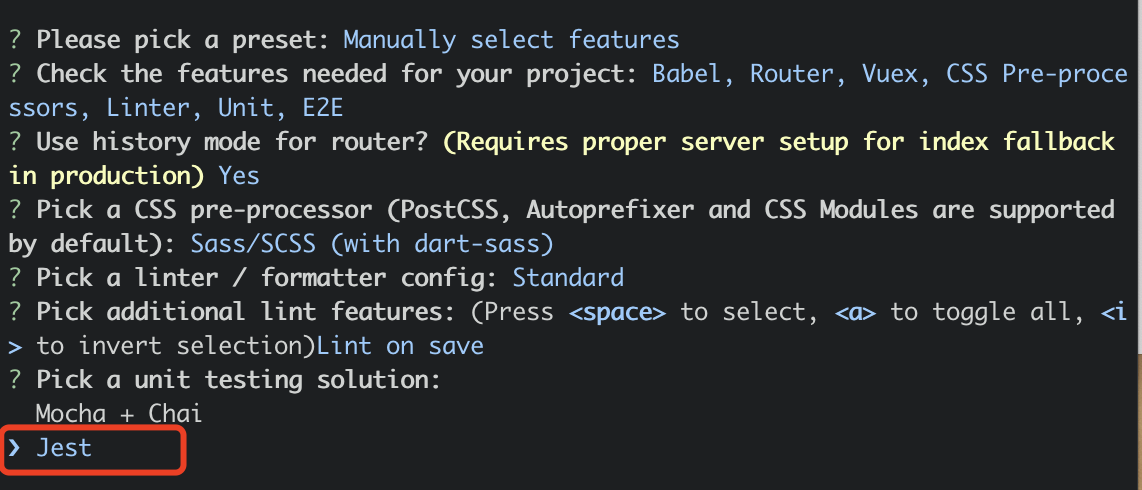
Task: Click the selection arrow beside Jest
Action: pyautogui.click(x=14, y=448)
